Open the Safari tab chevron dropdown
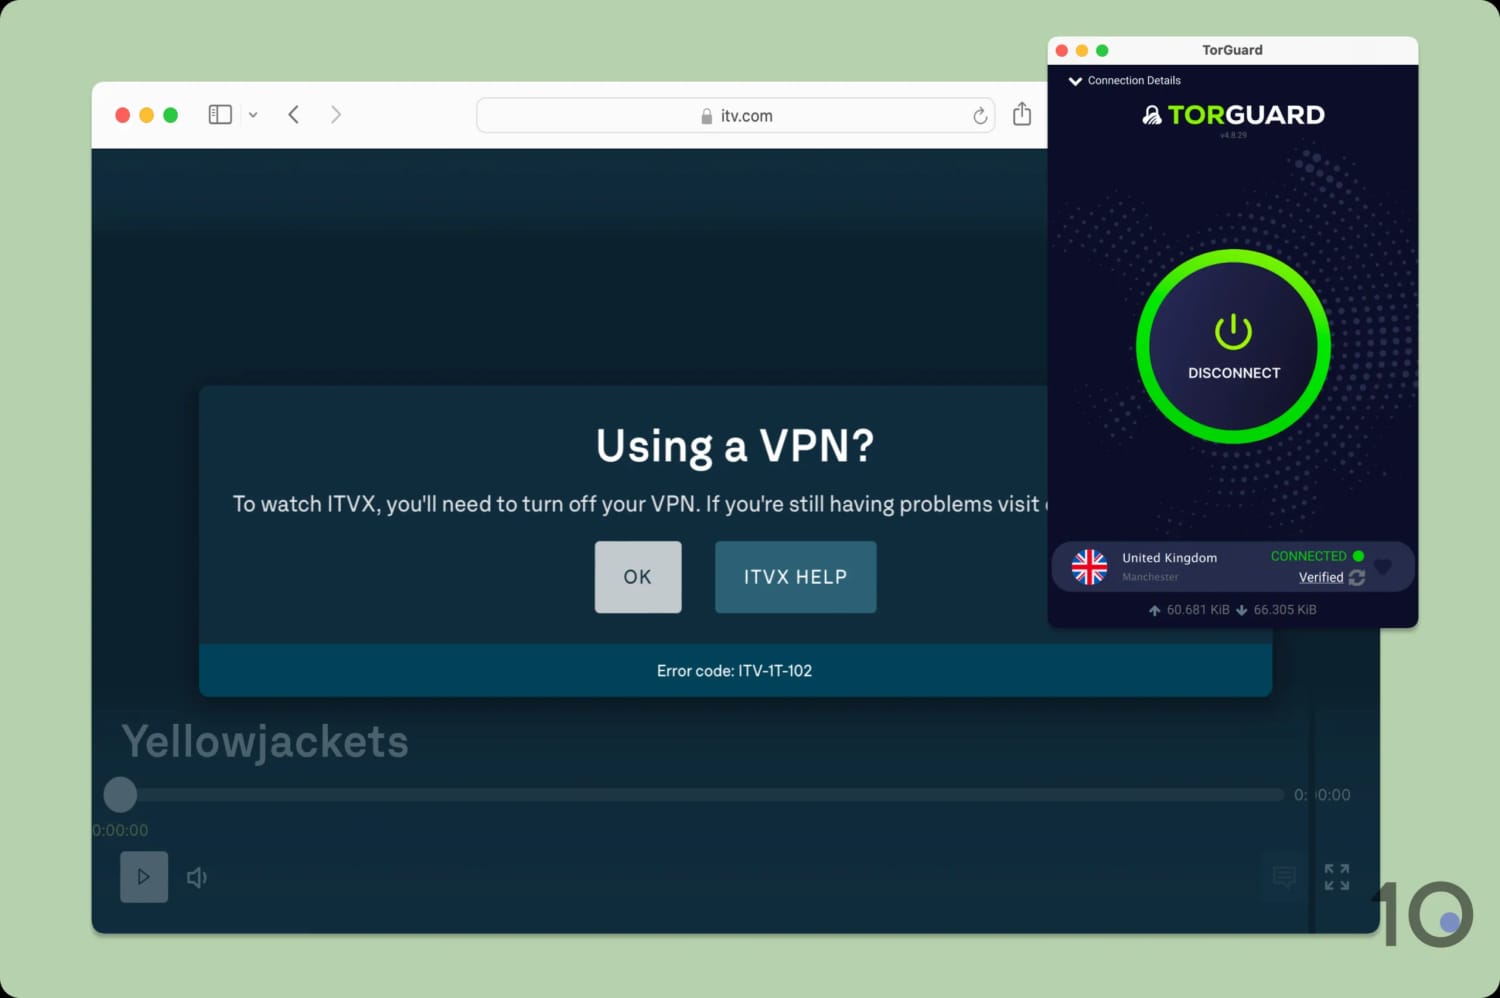Image resolution: width=1500 pixels, height=998 pixels. 253,114
